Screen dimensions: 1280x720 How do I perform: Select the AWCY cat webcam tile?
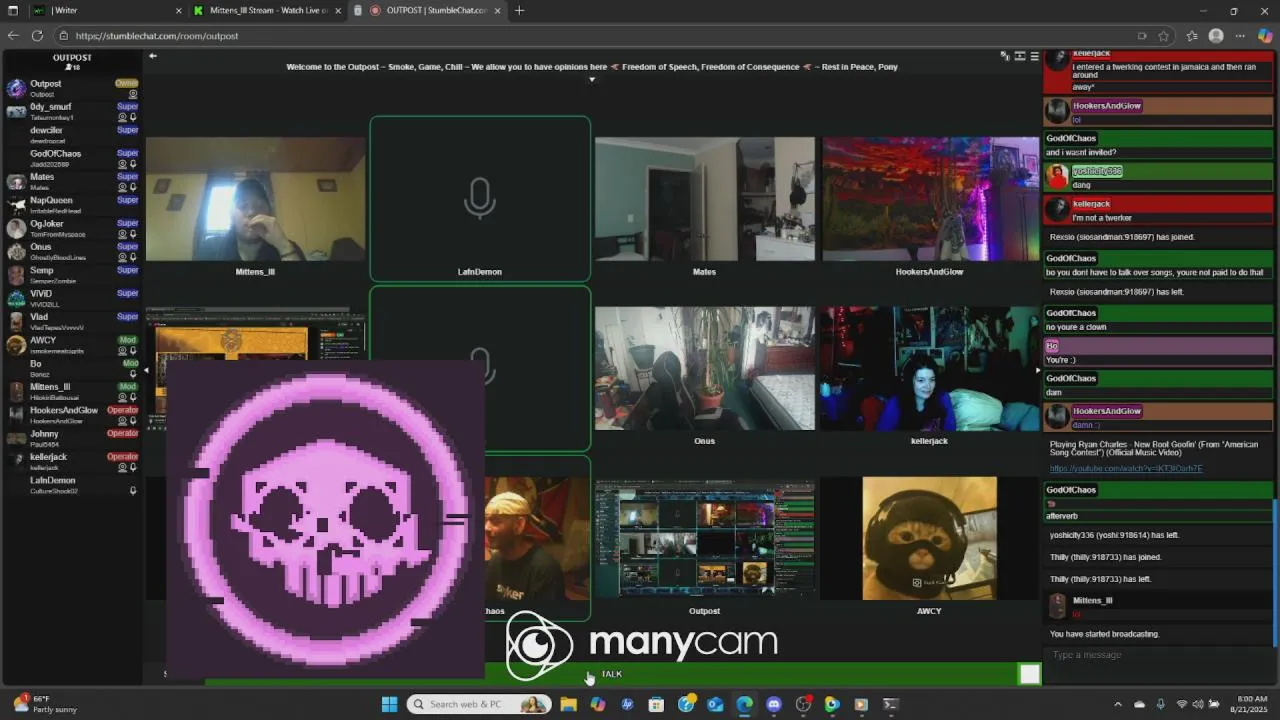[x=930, y=538]
